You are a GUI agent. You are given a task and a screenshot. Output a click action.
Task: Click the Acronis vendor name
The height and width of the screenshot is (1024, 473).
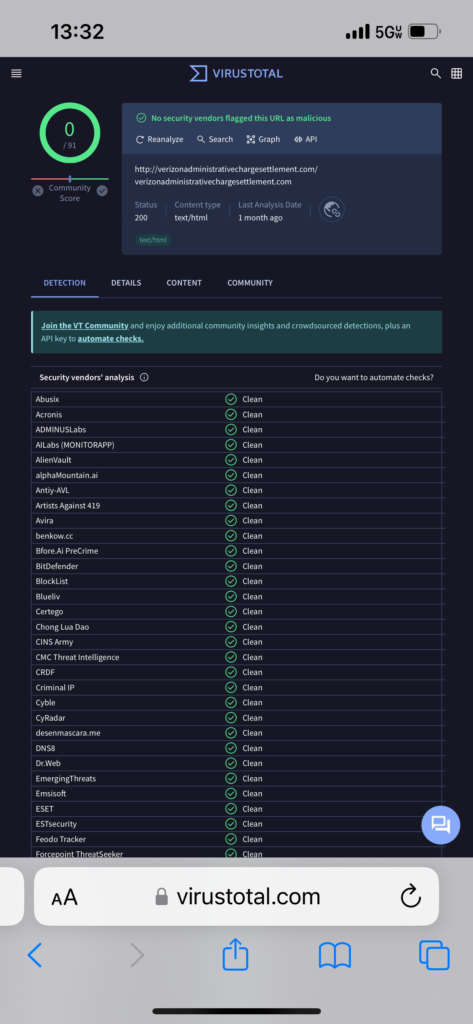(x=49, y=415)
